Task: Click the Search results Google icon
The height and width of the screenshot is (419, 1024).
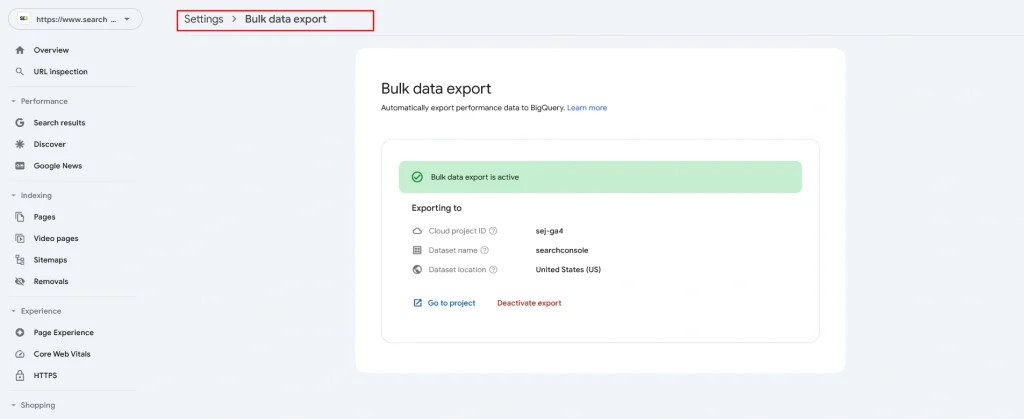Action: pyautogui.click(x=20, y=123)
